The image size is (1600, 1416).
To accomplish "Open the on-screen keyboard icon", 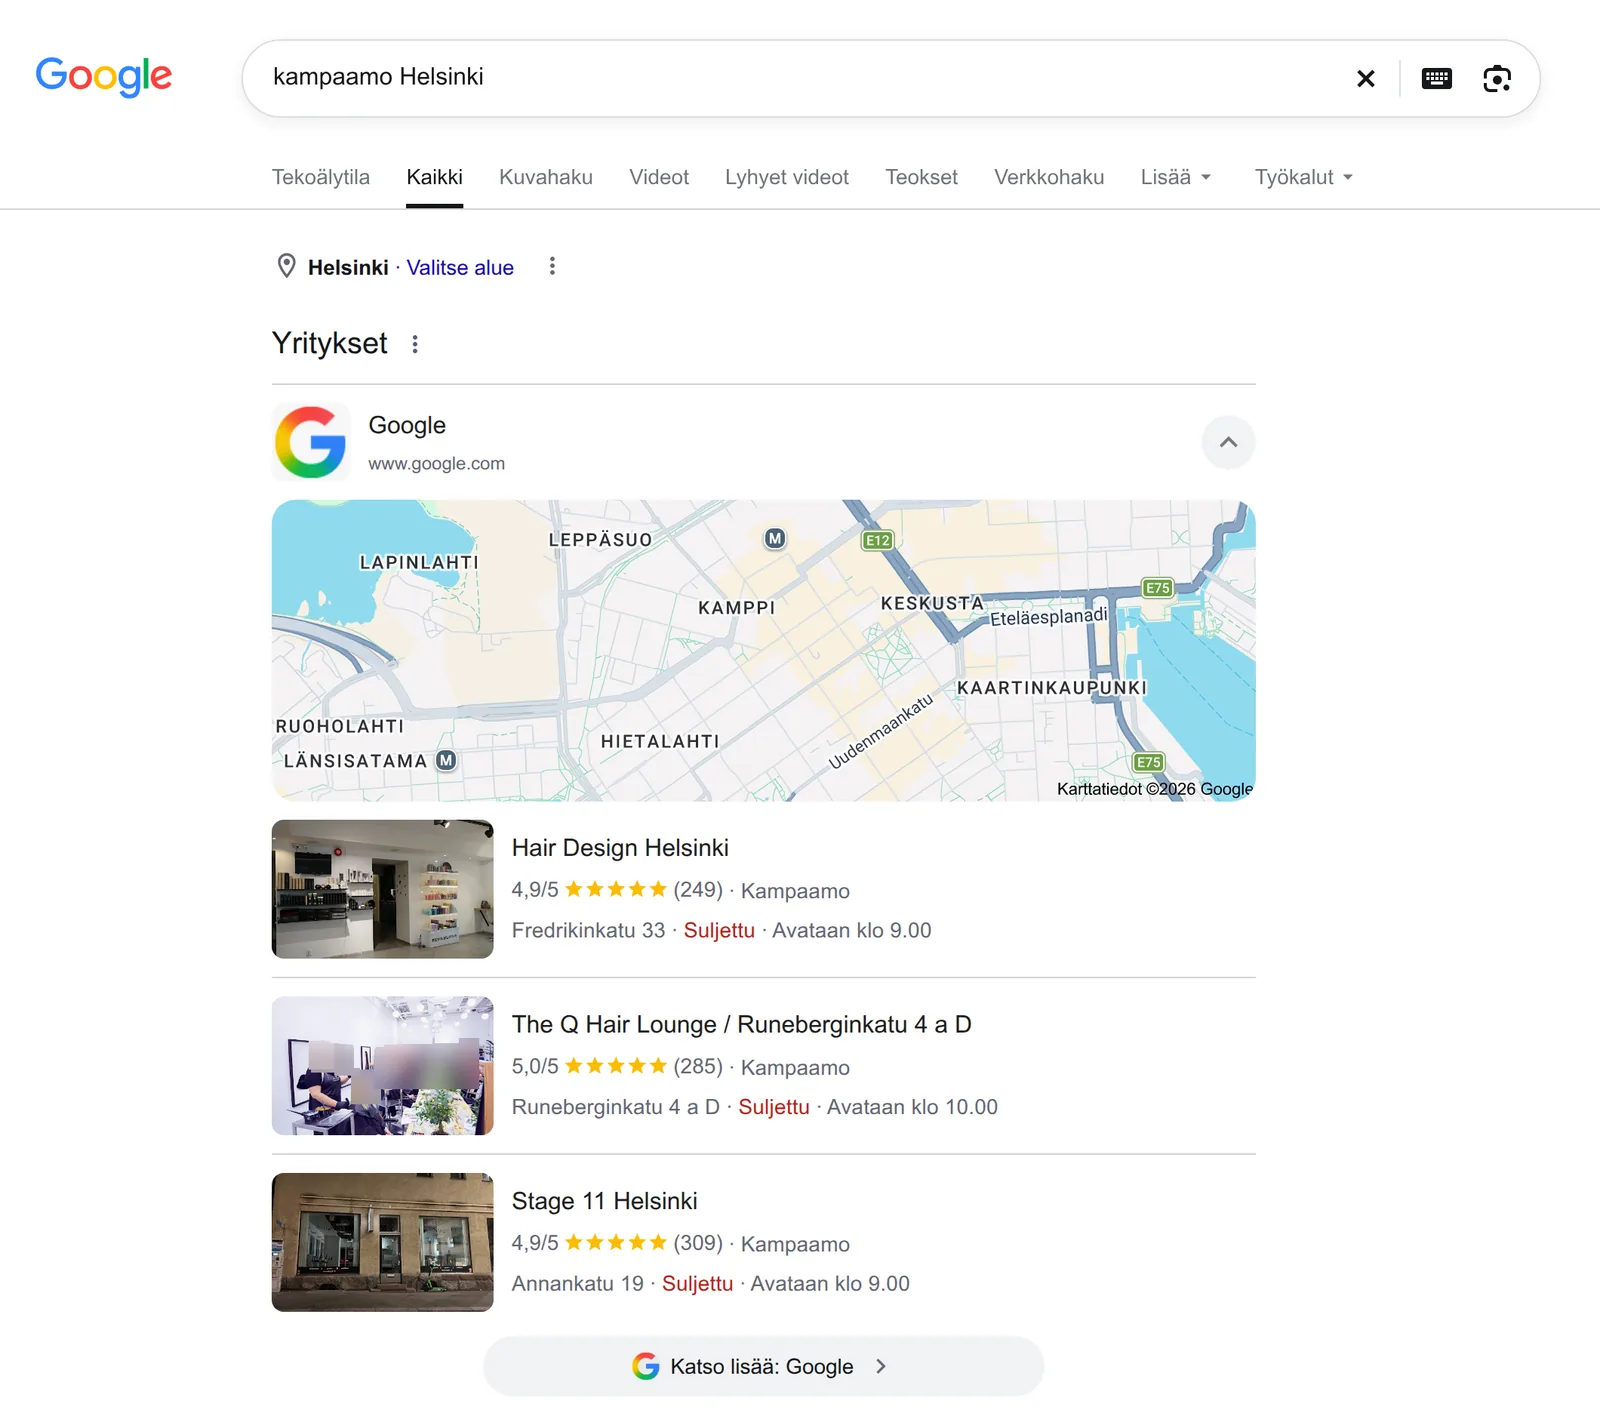I will (x=1437, y=78).
